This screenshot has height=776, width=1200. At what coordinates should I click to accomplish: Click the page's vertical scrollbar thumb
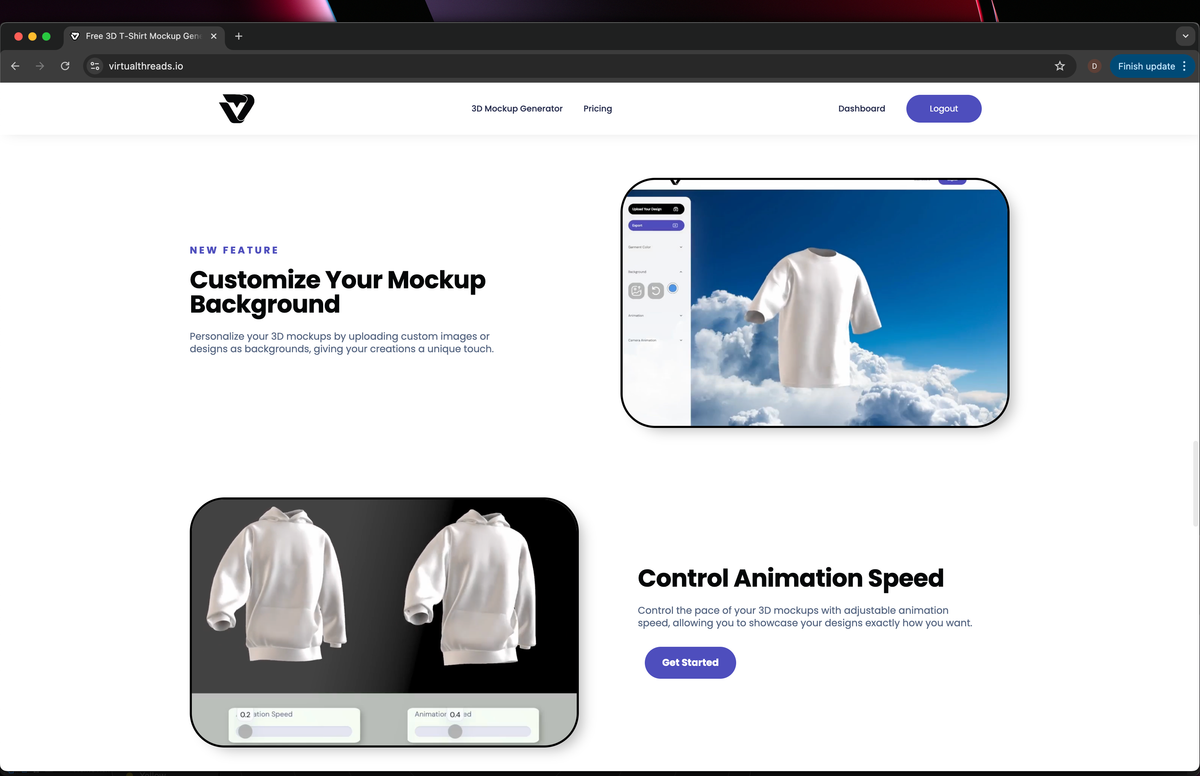tap(1196, 483)
